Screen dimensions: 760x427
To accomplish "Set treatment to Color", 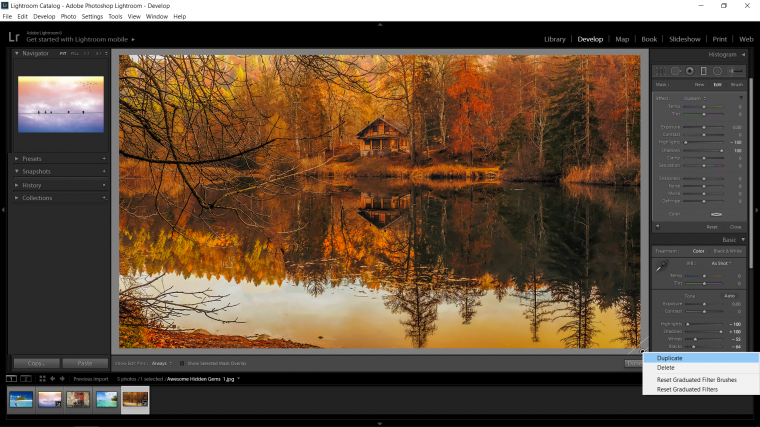I will 698,251.
